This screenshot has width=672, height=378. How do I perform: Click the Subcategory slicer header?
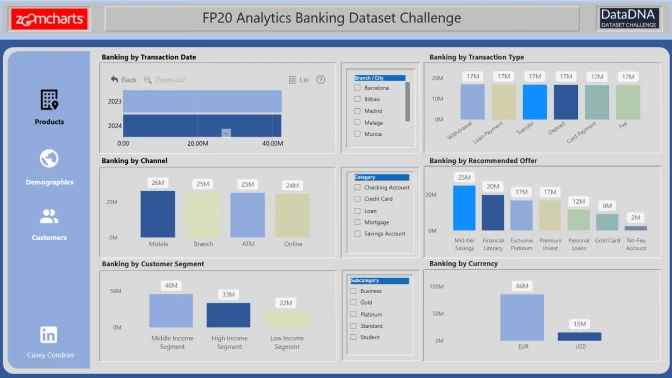pyautogui.click(x=380, y=281)
